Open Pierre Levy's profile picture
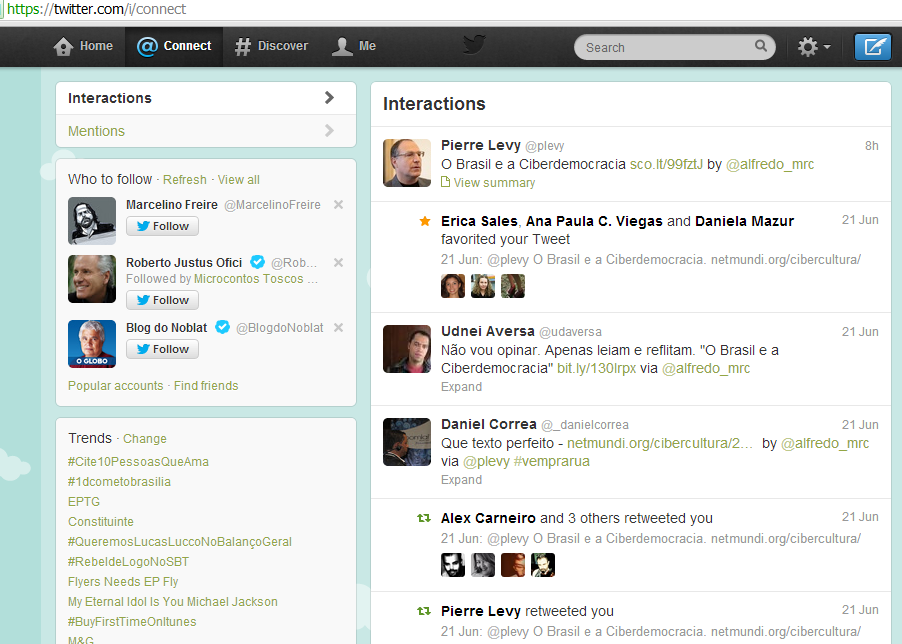Viewport: 902px width, 644px height. click(x=407, y=162)
